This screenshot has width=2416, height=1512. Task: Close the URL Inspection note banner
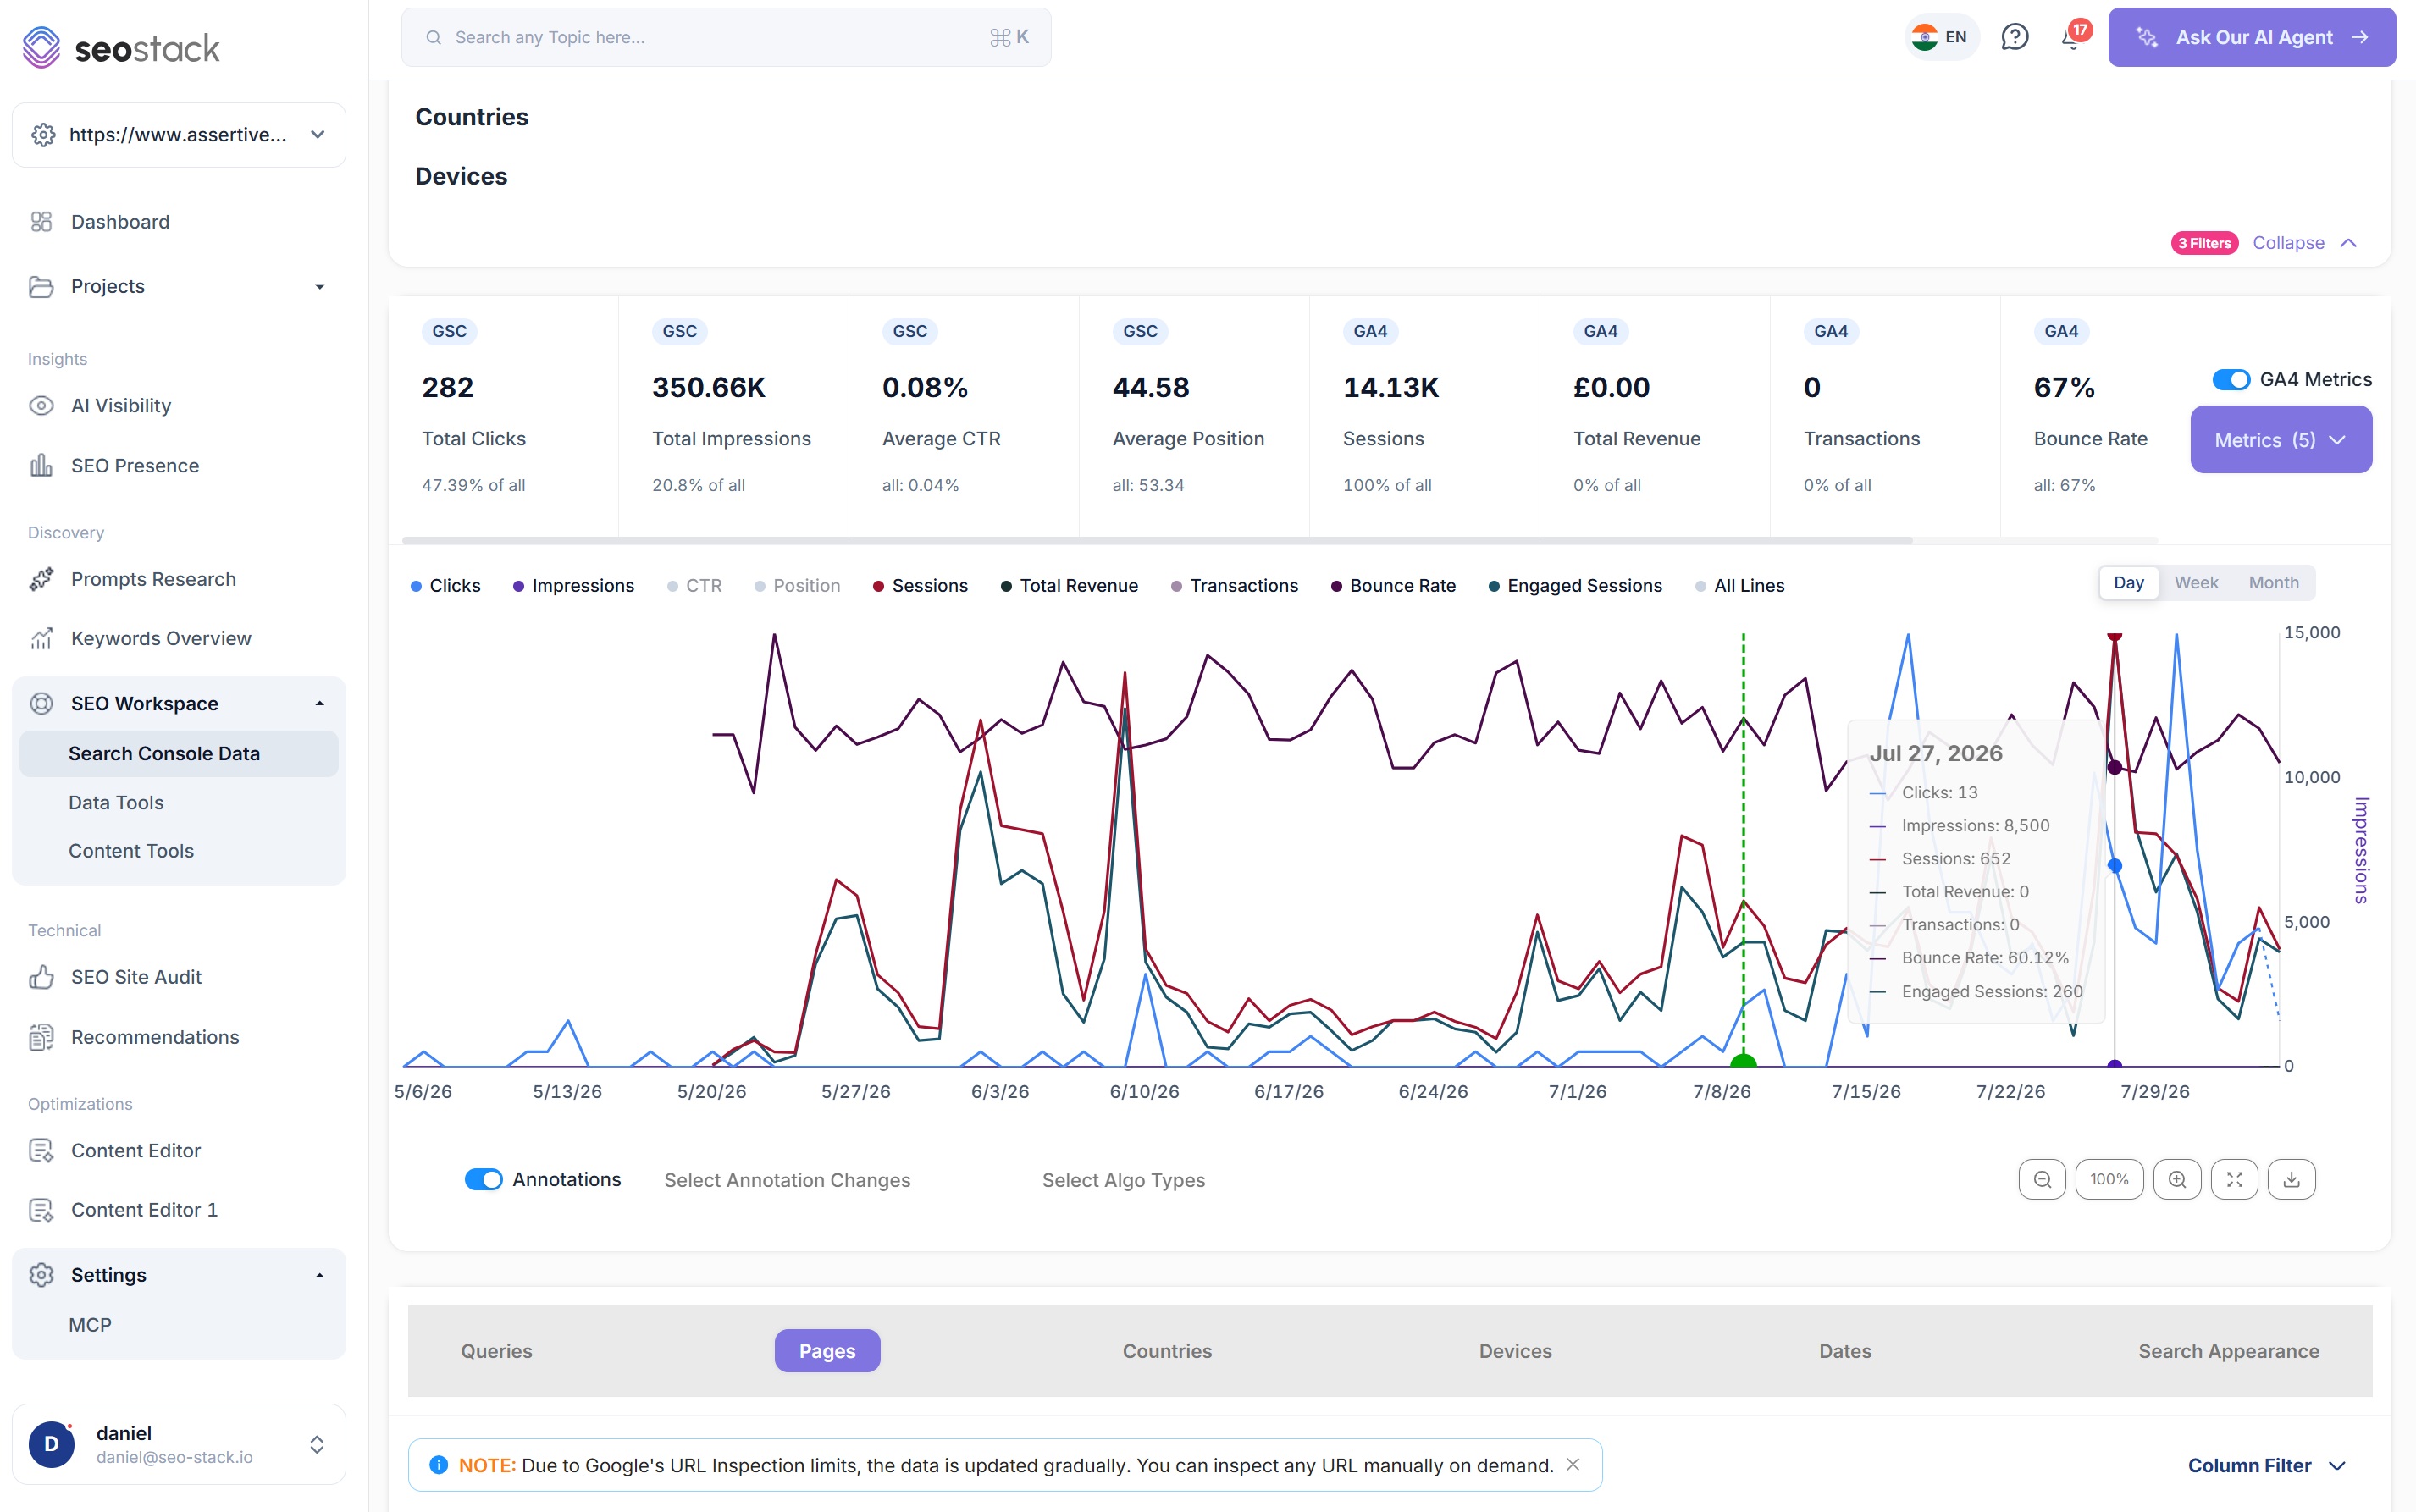click(x=1573, y=1465)
